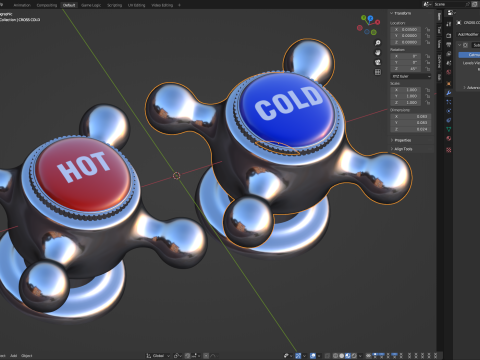The image size is (480, 360).
Task: Toggle lock on Scale Y
Action: (428, 96)
